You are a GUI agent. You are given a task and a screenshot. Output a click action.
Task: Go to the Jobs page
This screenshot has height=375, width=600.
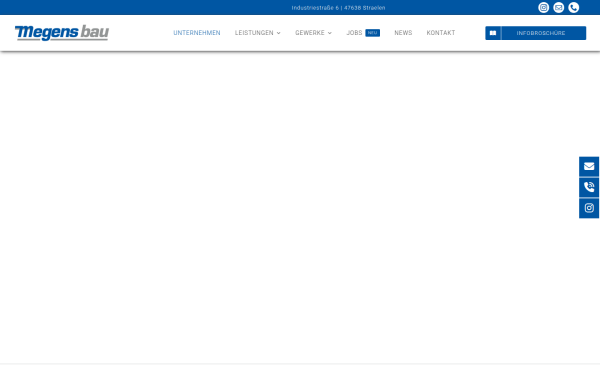354,33
